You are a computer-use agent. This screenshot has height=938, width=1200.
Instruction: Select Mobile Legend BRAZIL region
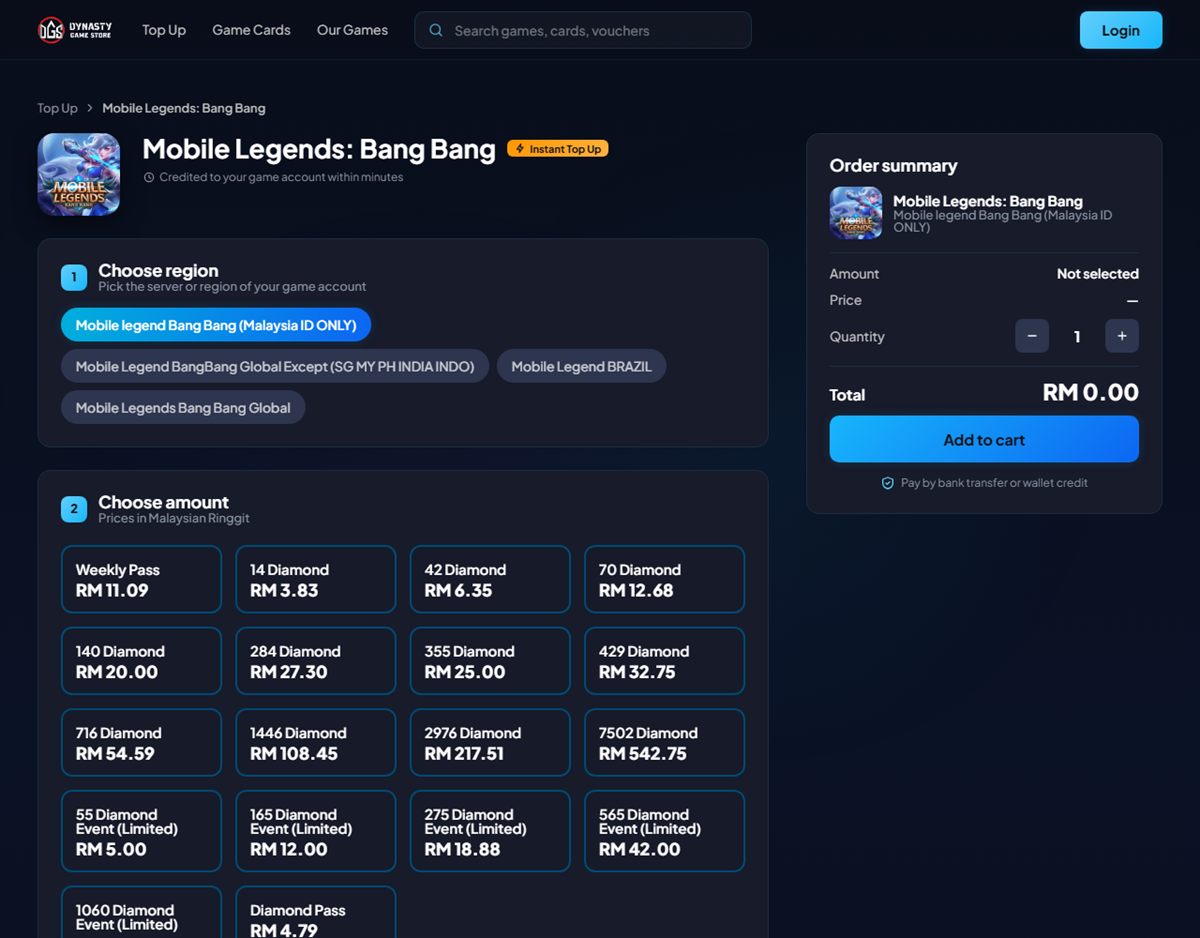581,366
